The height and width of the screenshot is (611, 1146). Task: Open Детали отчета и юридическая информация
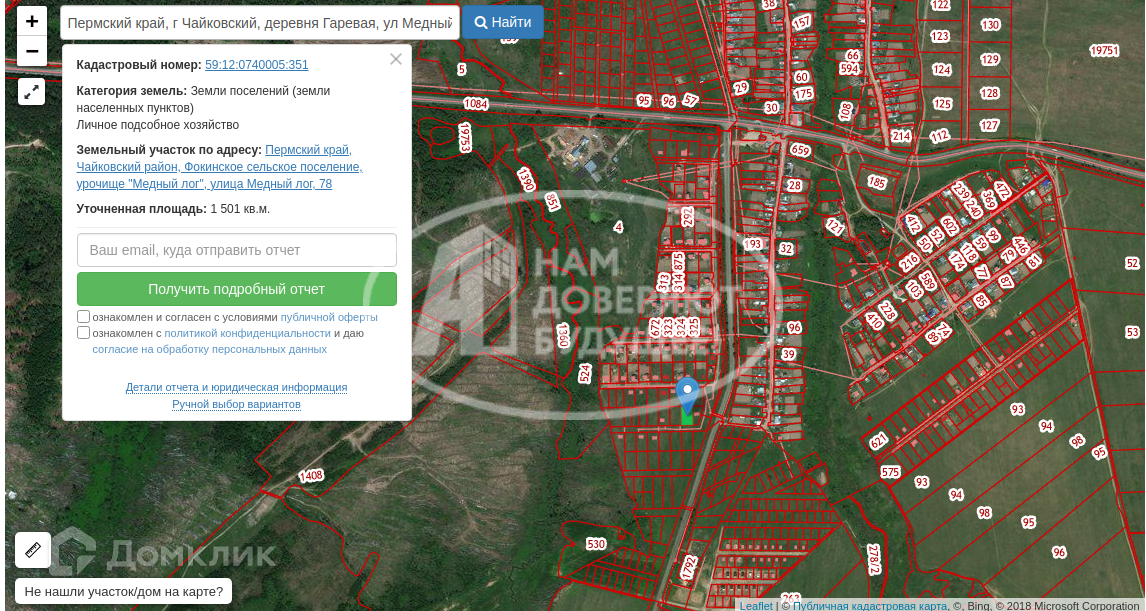tap(236, 387)
